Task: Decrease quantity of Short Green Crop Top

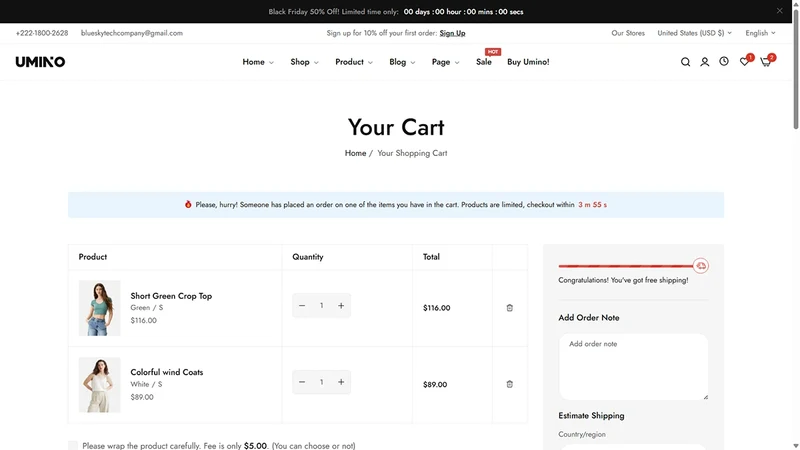Action: [x=302, y=306]
